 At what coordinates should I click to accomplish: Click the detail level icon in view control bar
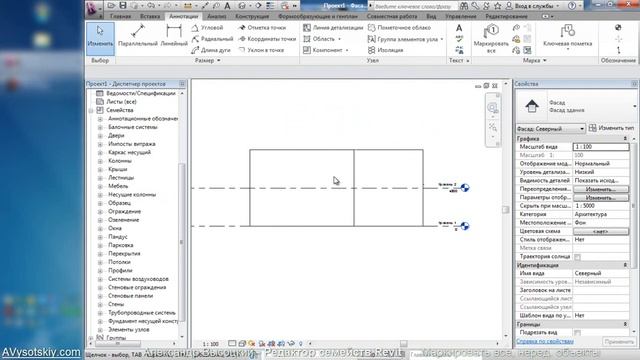pyautogui.click(x=232, y=344)
